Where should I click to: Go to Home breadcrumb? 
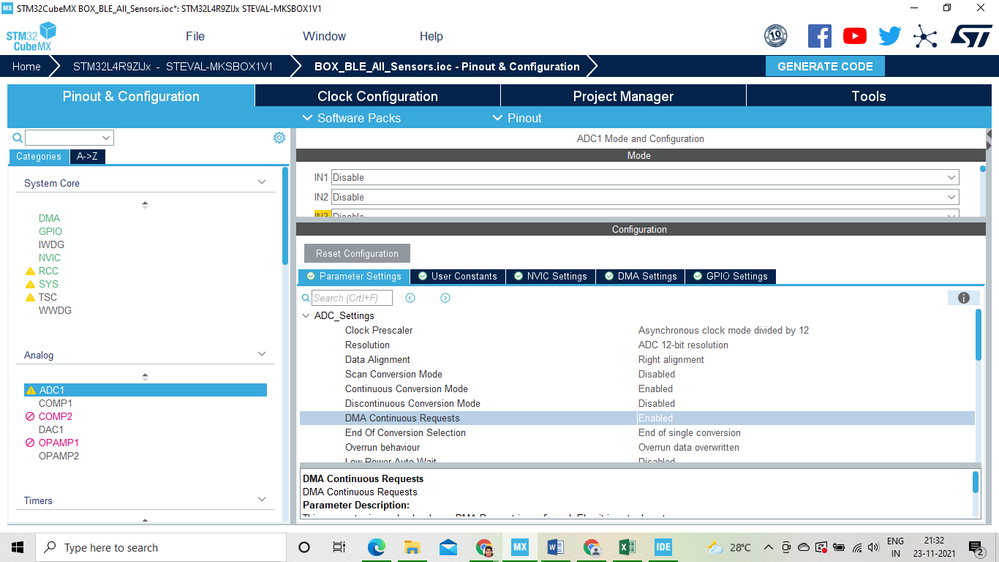[26, 66]
